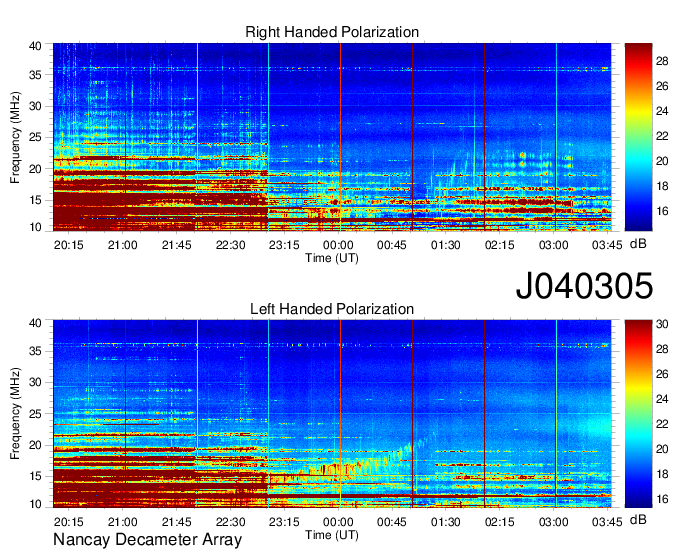
Task: Click the 10 MHz frequency tick, right-handed plot
Action: point(35,227)
